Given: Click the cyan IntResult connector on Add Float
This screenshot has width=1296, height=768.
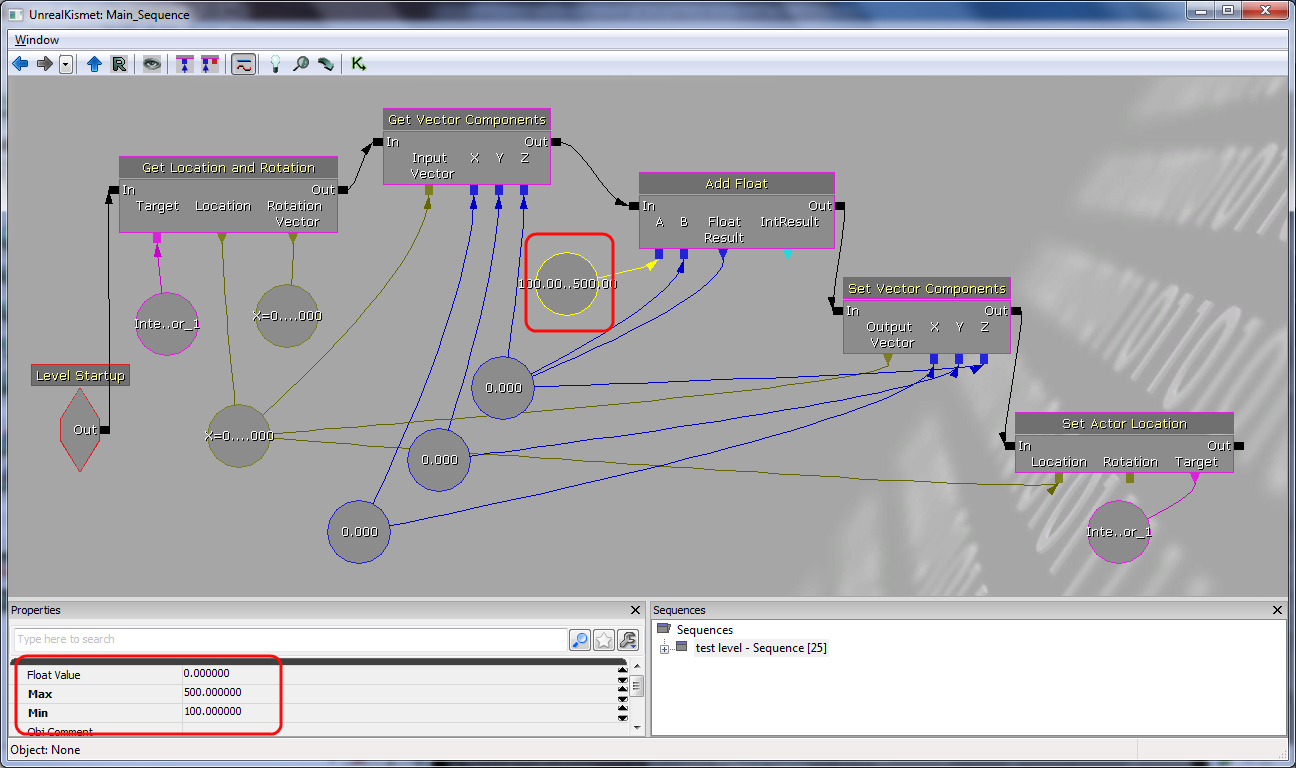Looking at the screenshot, I should (x=788, y=254).
